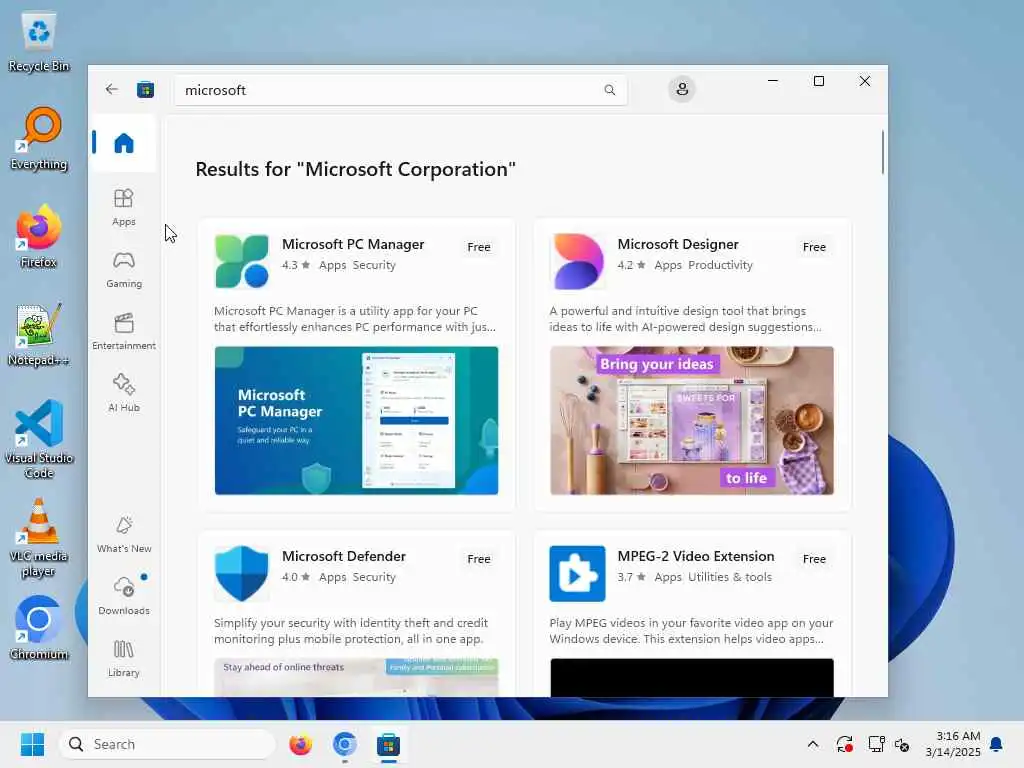Image resolution: width=1024 pixels, height=768 pixels.
Task: Click Free button for MPEG-2 Video Extension
Action: point(814,559)
